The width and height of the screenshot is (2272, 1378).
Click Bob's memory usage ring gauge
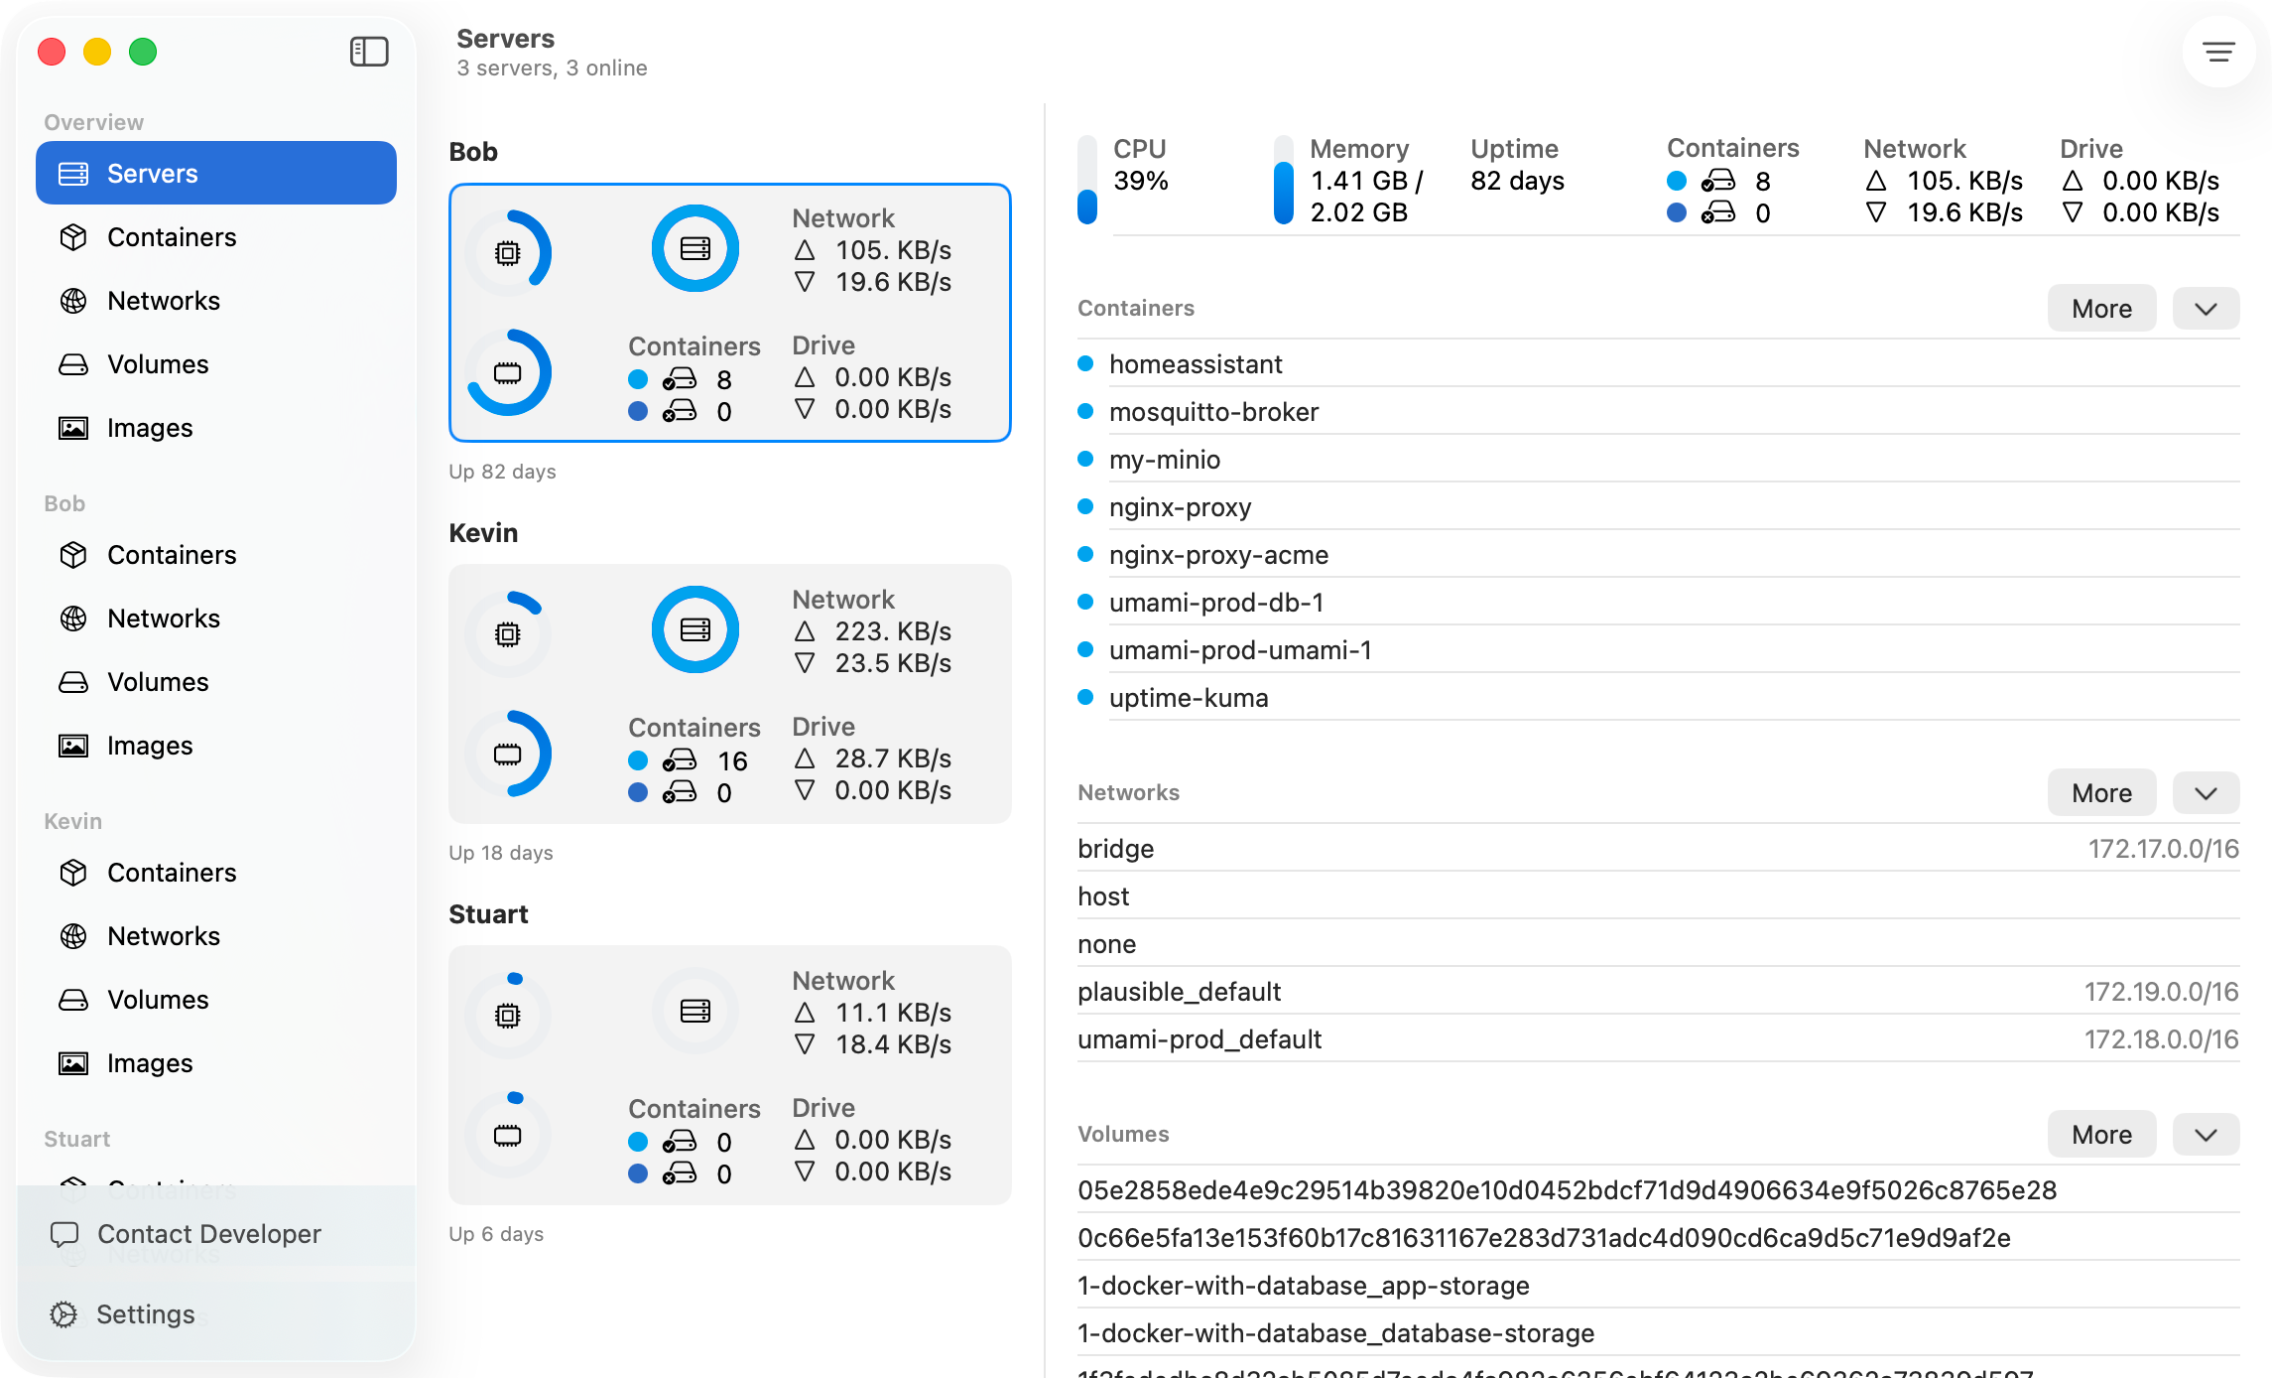(x=509, y=372)
